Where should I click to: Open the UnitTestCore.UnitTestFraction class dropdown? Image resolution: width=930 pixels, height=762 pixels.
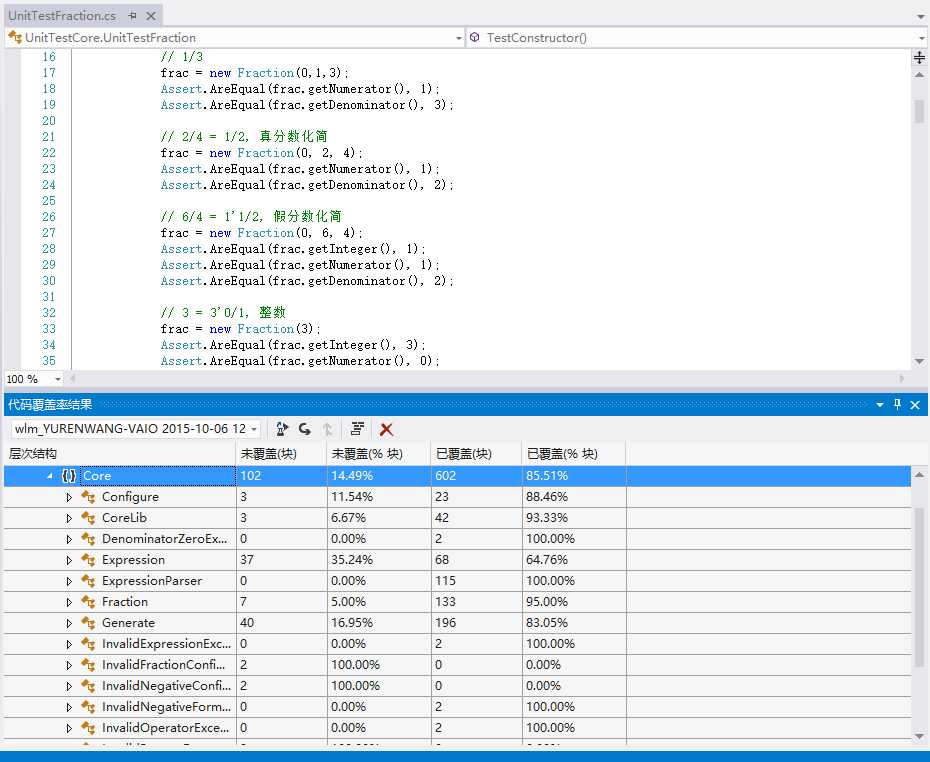[458, 38]
